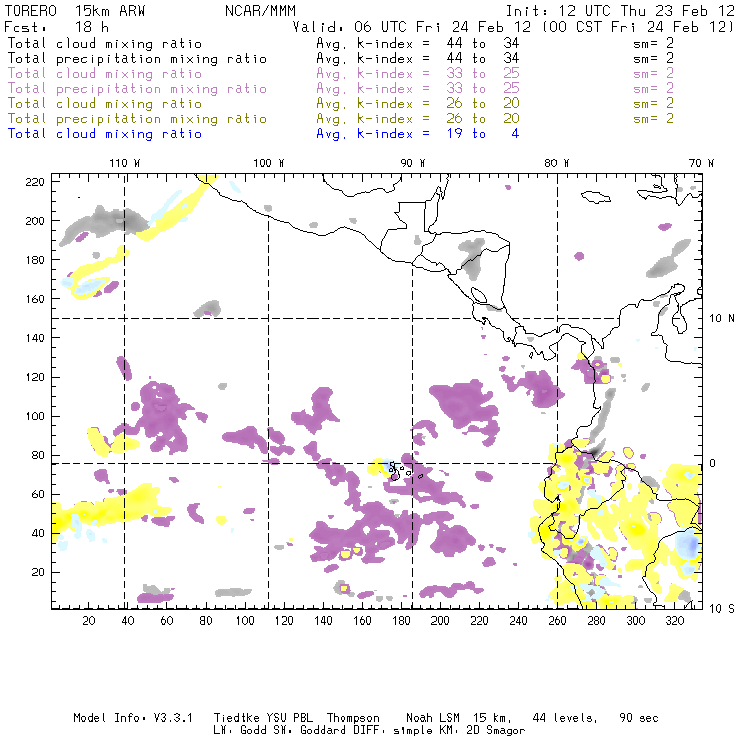Click '(00 CST Fri 24 Feb 12)' local time text
This screenshot has height=740, width=740.
(637, 27)
